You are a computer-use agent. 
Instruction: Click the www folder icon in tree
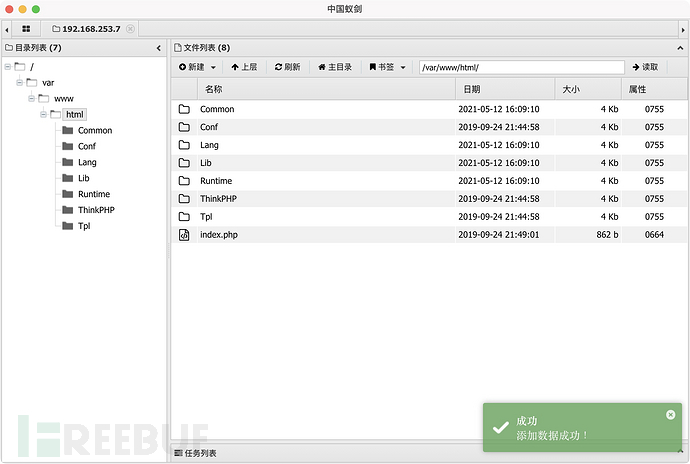pyautogui.click(x=43, y=98)
